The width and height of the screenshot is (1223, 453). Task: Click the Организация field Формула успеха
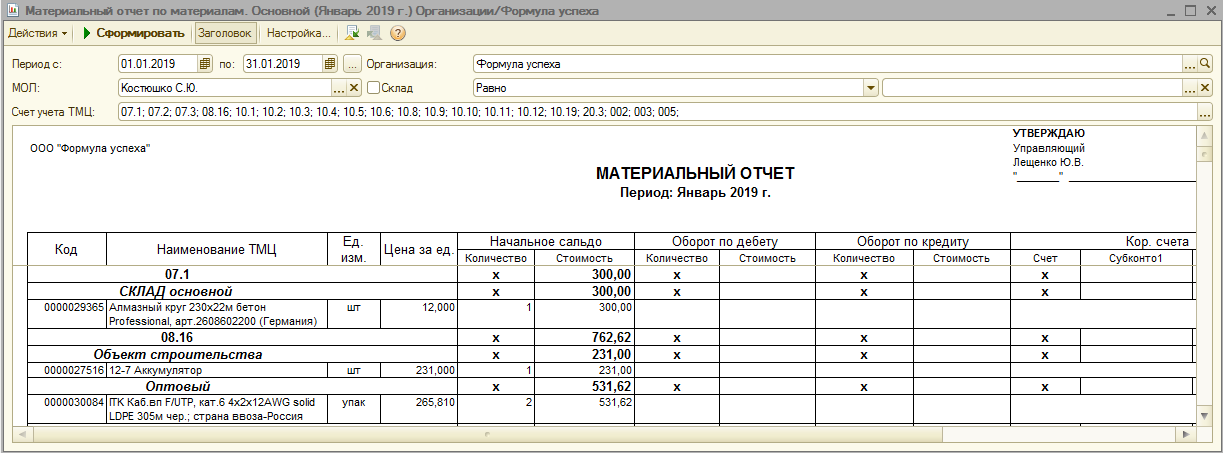826,64
